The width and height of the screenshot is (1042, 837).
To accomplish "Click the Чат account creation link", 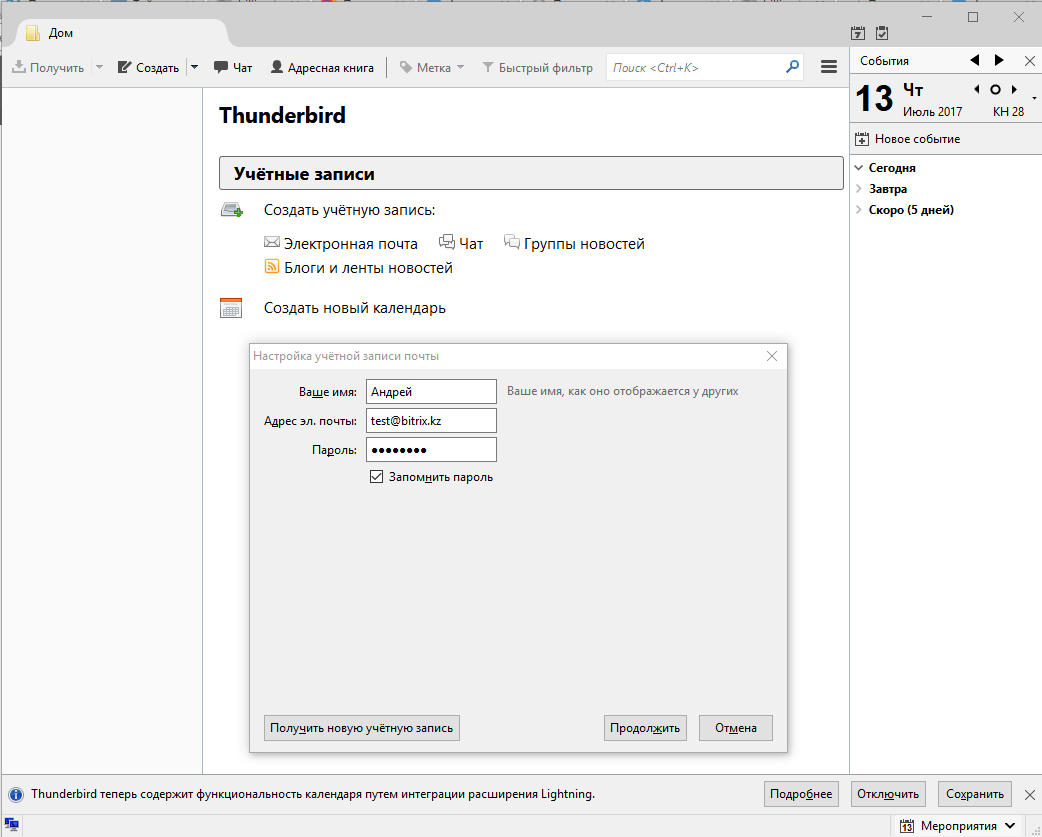I will [470, 244].
